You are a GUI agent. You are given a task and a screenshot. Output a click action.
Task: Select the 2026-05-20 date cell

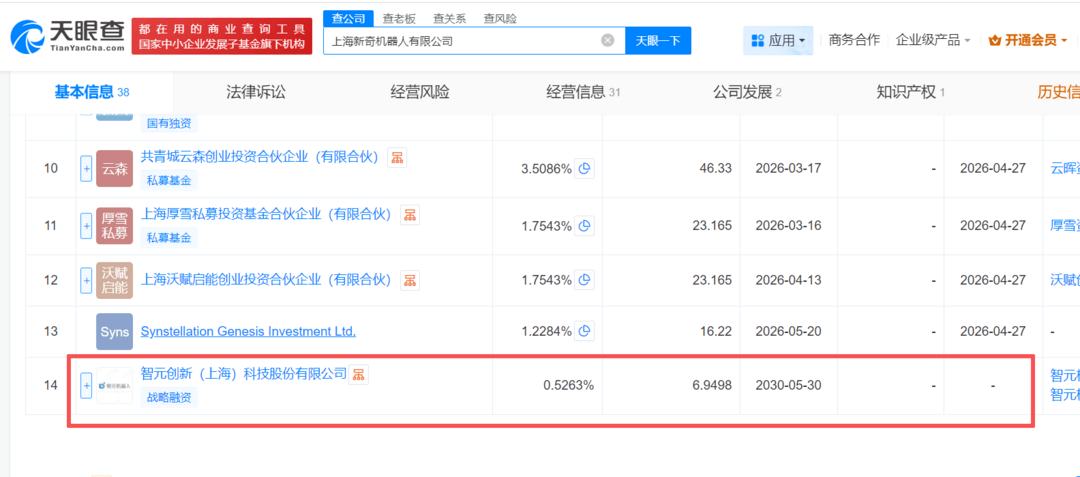click(x=789, y=331)
